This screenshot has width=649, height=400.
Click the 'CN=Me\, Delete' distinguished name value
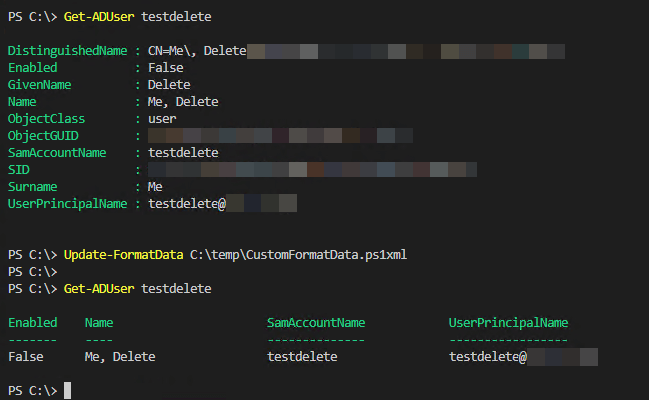tap(197, 50)
